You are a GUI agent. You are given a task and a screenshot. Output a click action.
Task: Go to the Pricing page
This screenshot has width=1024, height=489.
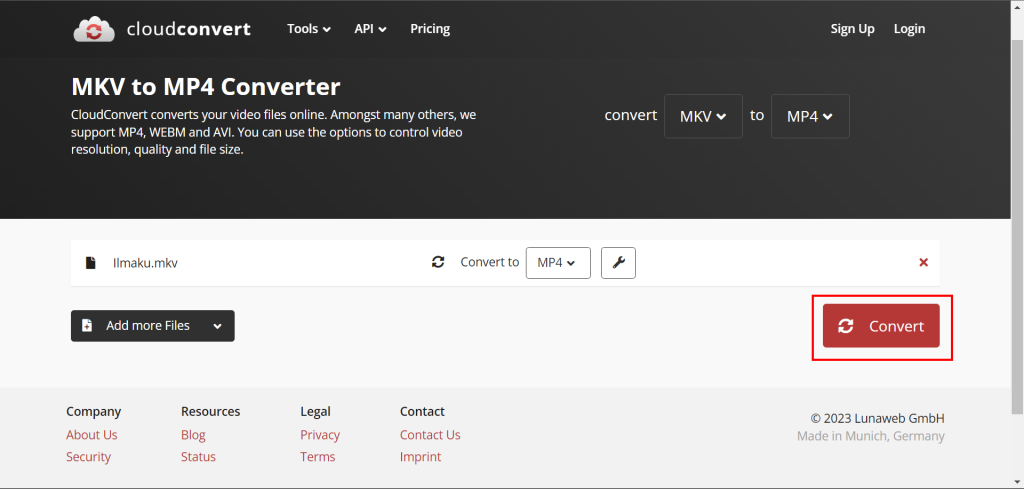click(430, 29)
